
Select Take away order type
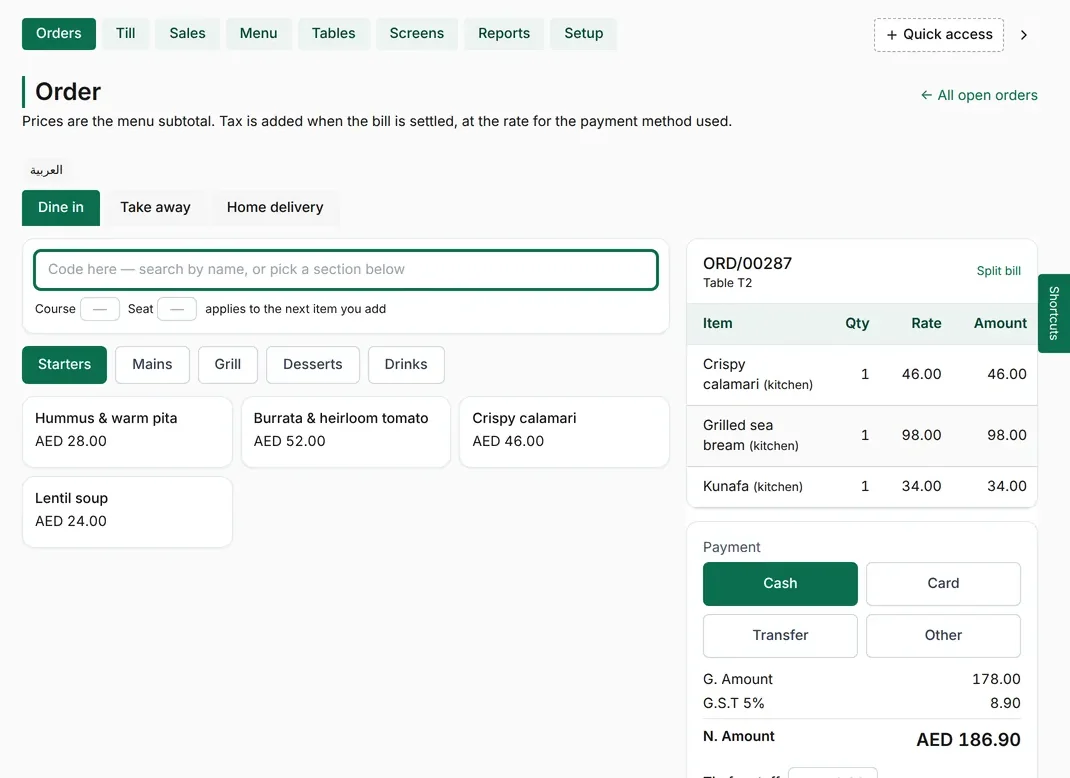click(x=156, y=207)
